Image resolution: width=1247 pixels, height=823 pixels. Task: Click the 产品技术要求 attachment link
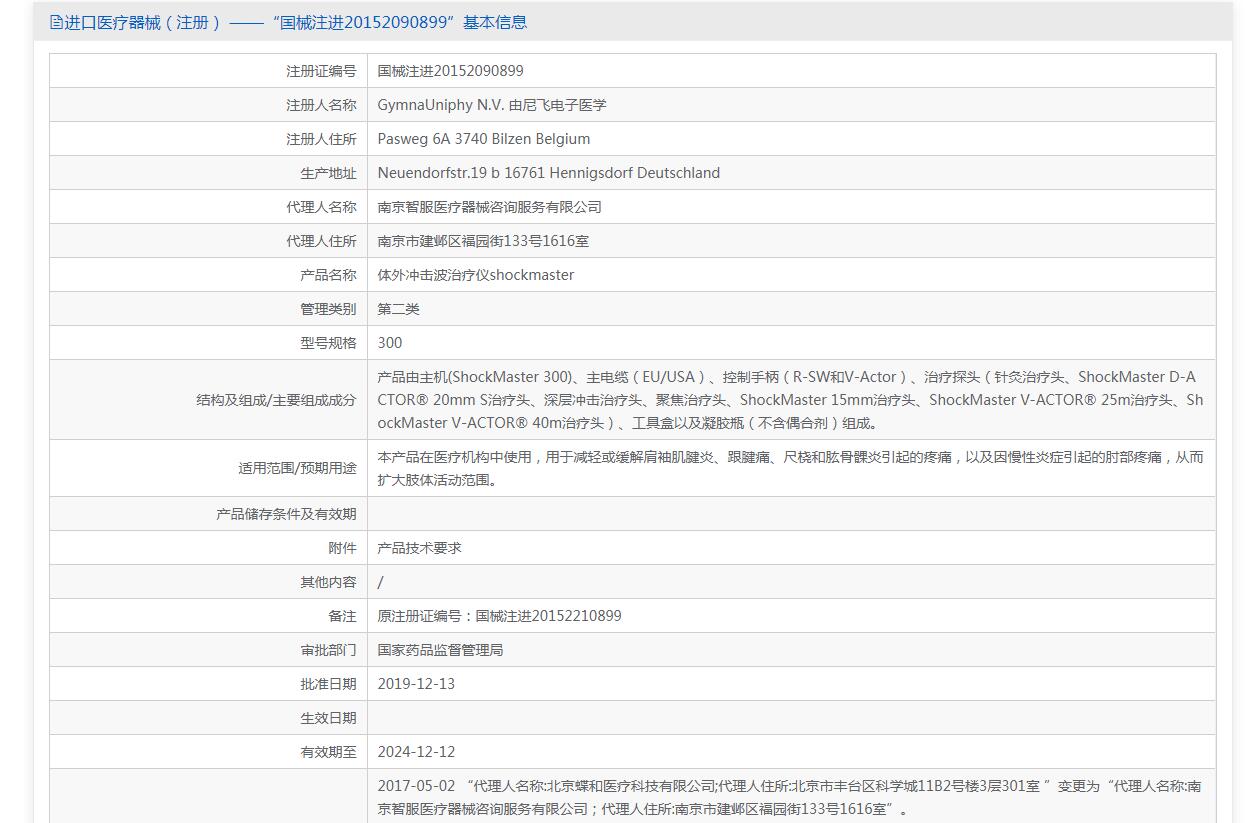(419, 548)
